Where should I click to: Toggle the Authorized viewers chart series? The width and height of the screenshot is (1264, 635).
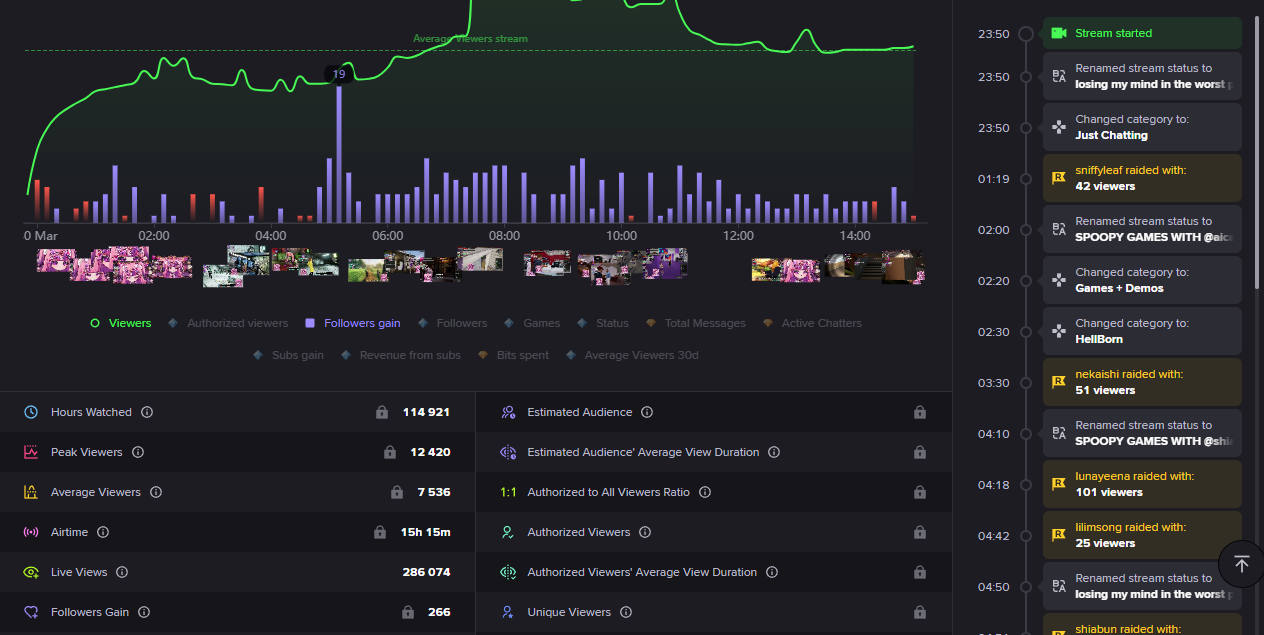click(x=229, y=323)
